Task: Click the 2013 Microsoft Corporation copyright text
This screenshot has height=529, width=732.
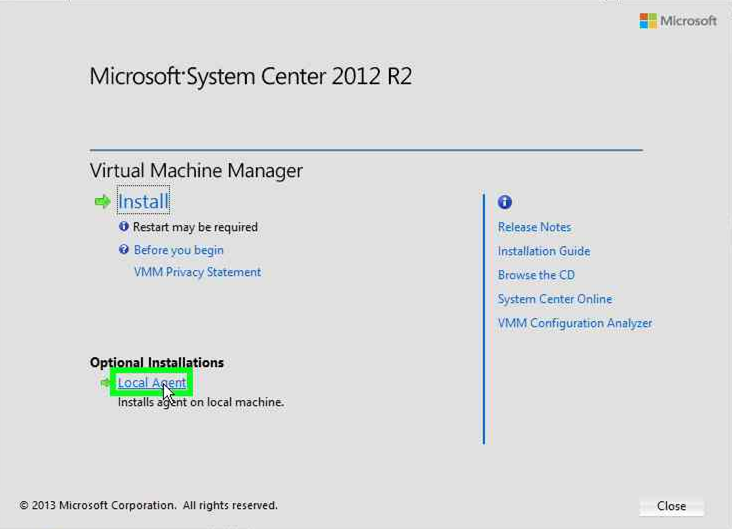Action: (148, 505)
